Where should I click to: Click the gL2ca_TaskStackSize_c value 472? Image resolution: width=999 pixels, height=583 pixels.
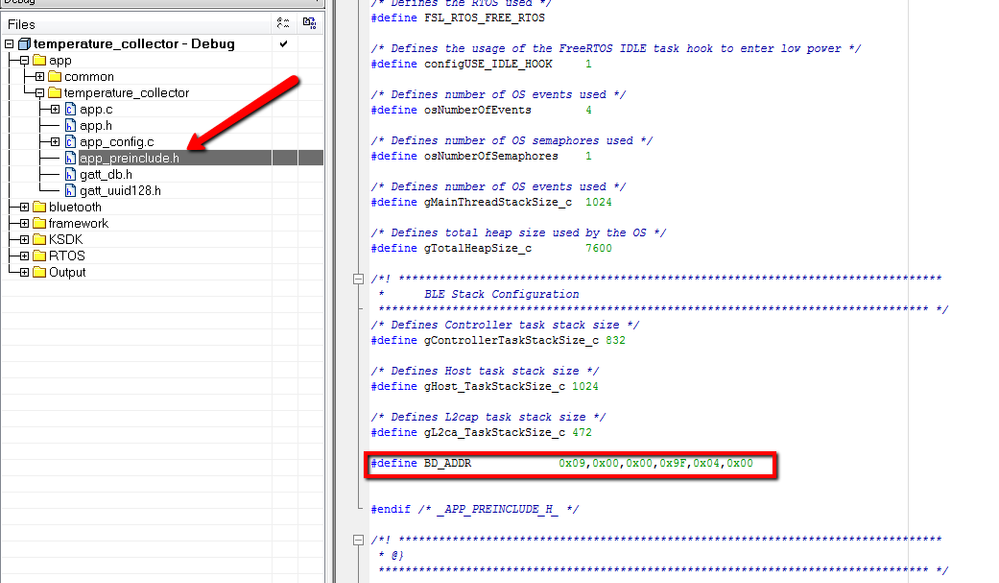[582, 433]
